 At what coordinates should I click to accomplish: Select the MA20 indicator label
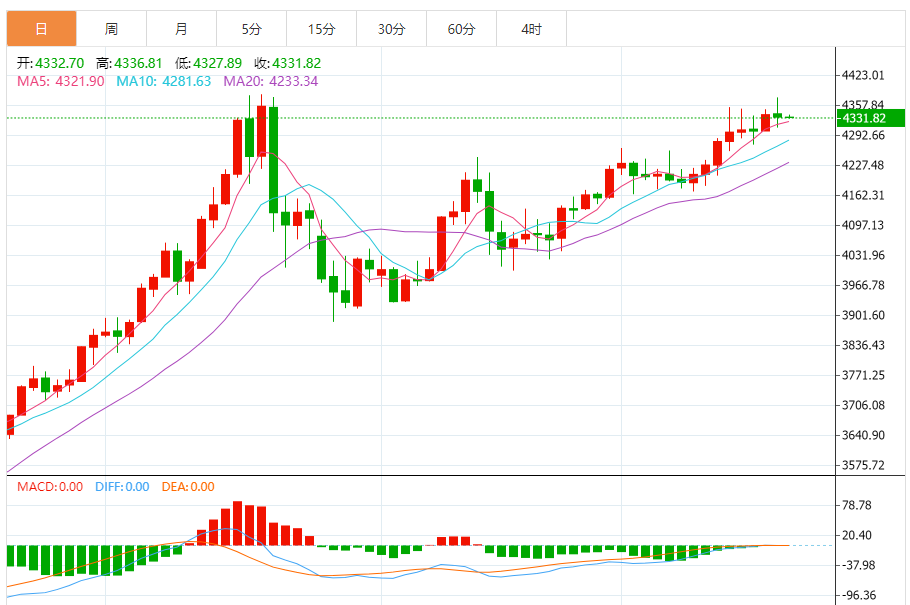click(x=270, y=81)
